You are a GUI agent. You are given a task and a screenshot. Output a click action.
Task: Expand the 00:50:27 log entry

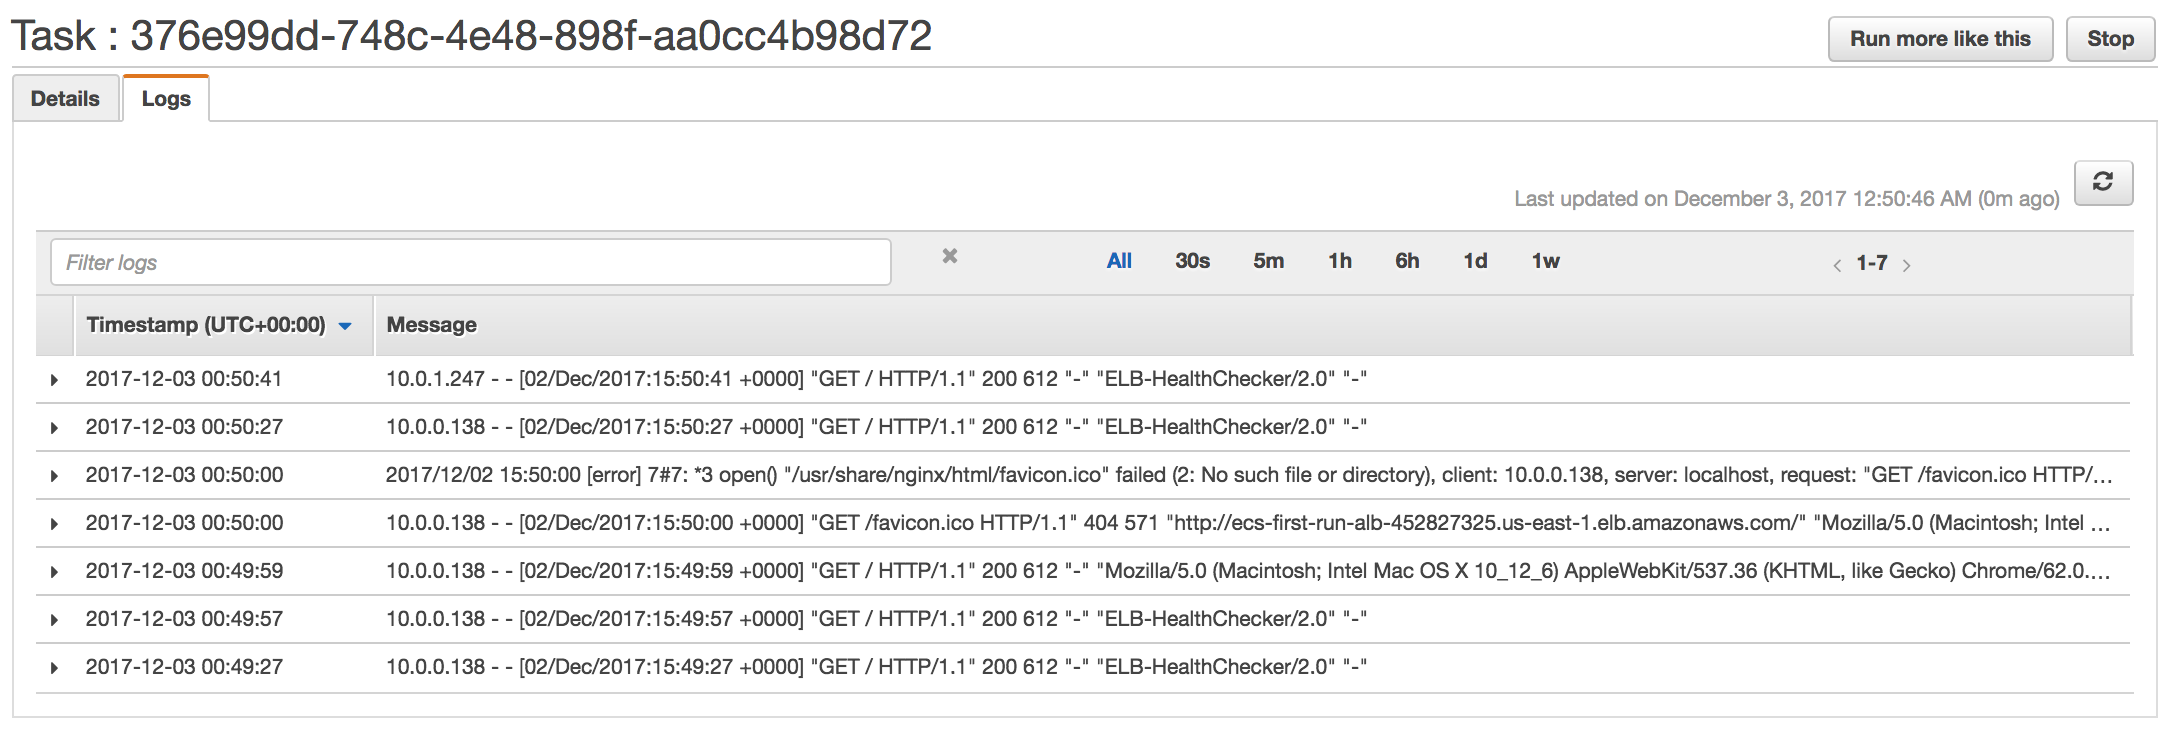click(54, 428)
